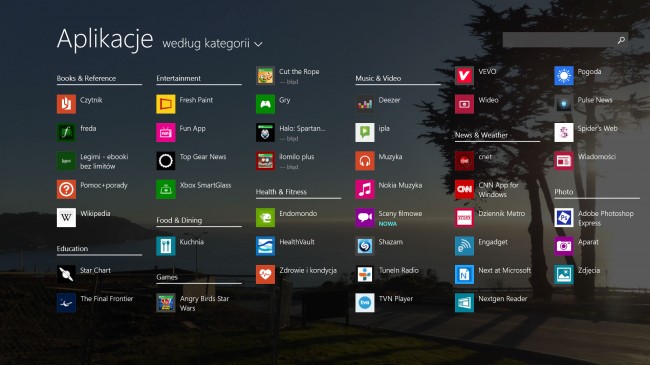Select the Books & Reference category header
This screenshot has width=650, height=365.
[x=86, y=78]
